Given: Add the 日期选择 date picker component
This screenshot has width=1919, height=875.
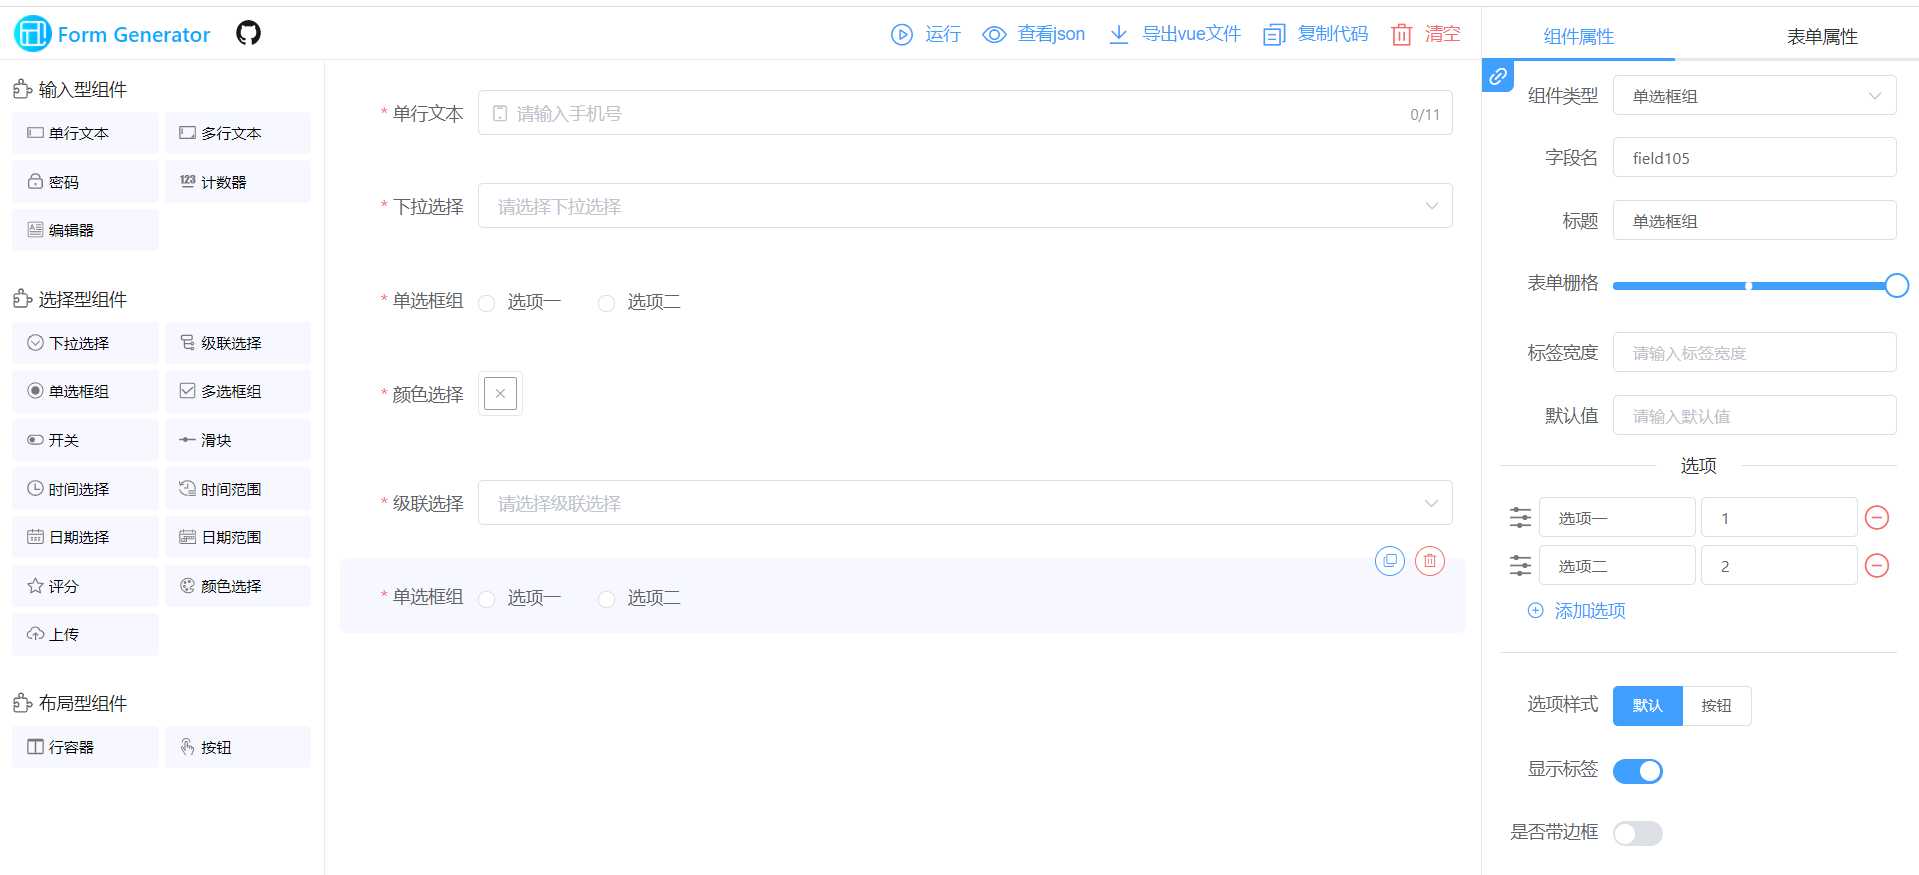Looking at the screenshot, I should click(85, 537).
